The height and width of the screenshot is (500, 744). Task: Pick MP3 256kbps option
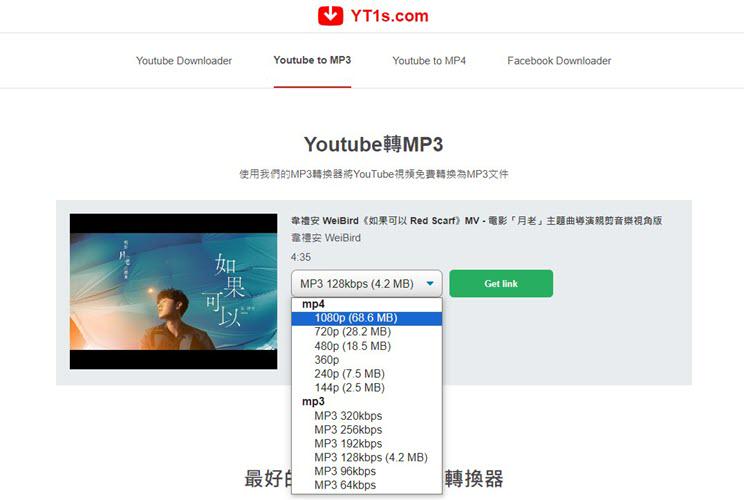pos(367,429)
